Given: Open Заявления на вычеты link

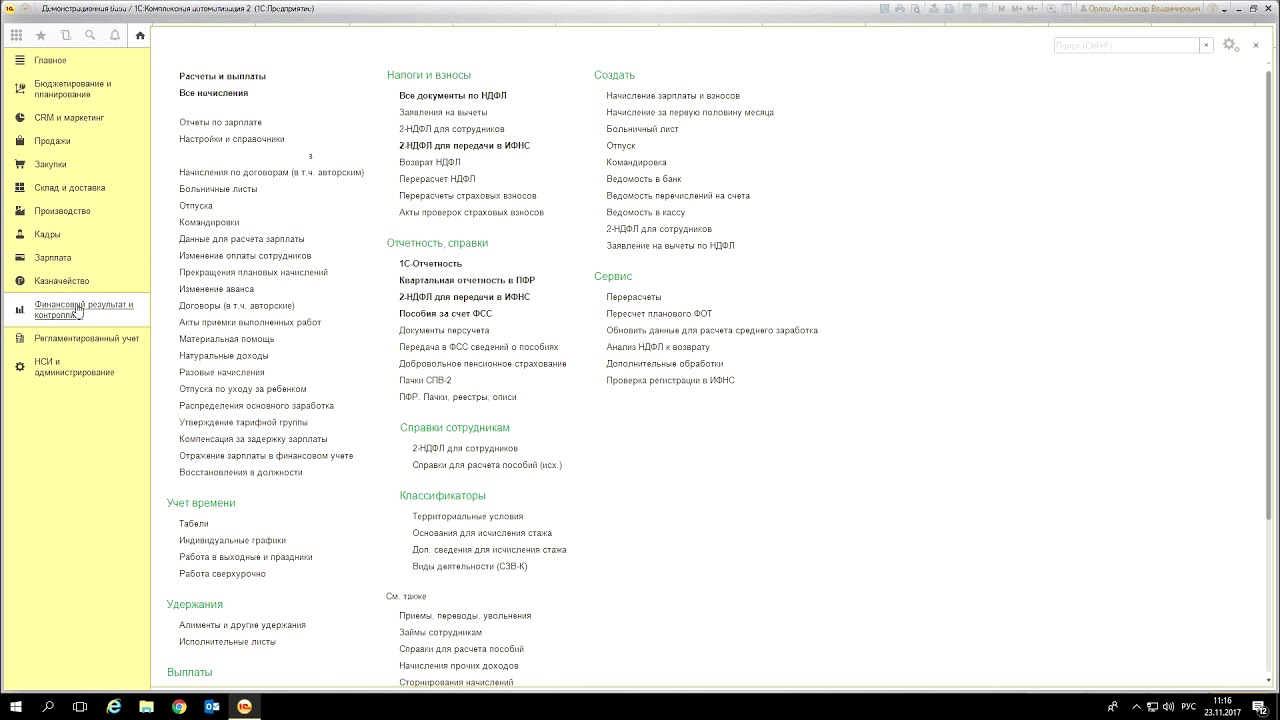Looking at the screenshot, I should (x=443, y=112).
